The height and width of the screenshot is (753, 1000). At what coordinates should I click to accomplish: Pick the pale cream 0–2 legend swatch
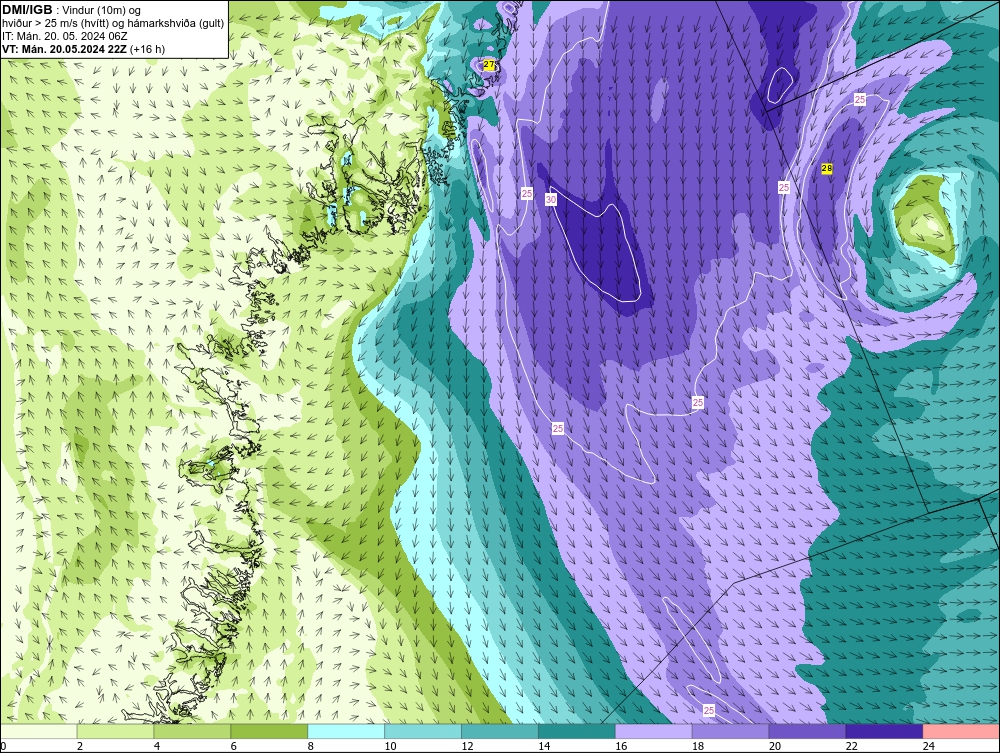coord(39,731)
